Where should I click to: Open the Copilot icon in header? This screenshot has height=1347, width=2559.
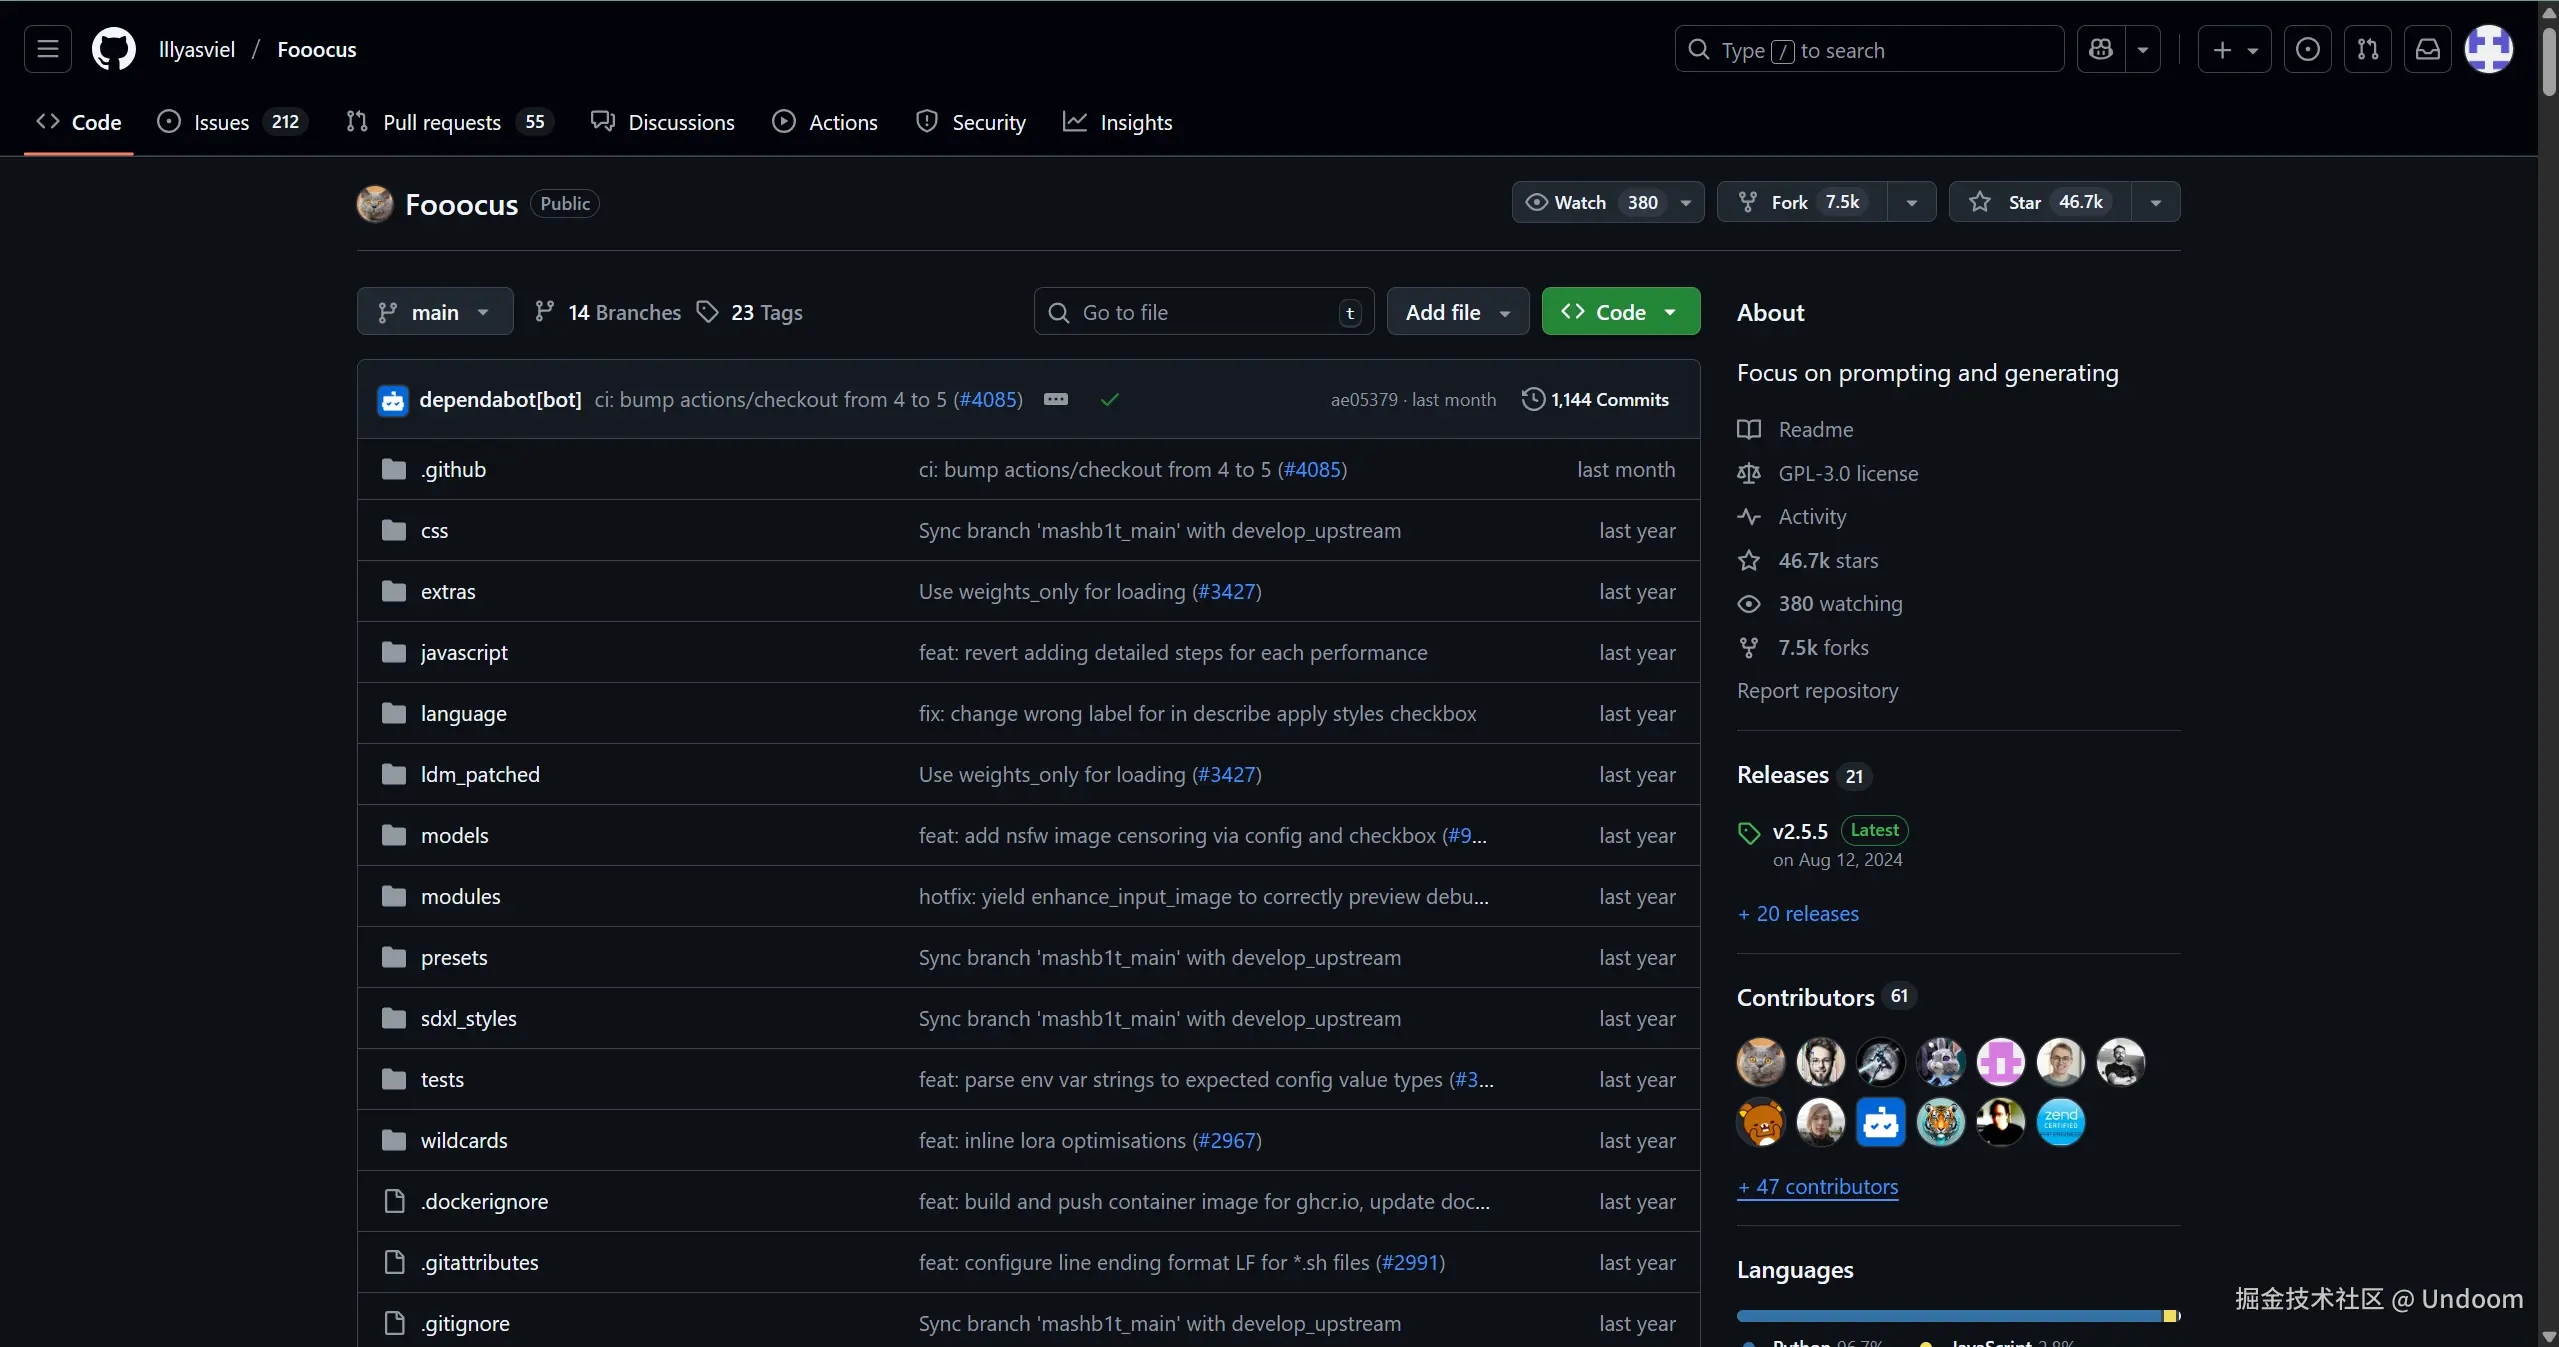point(2101,49)
